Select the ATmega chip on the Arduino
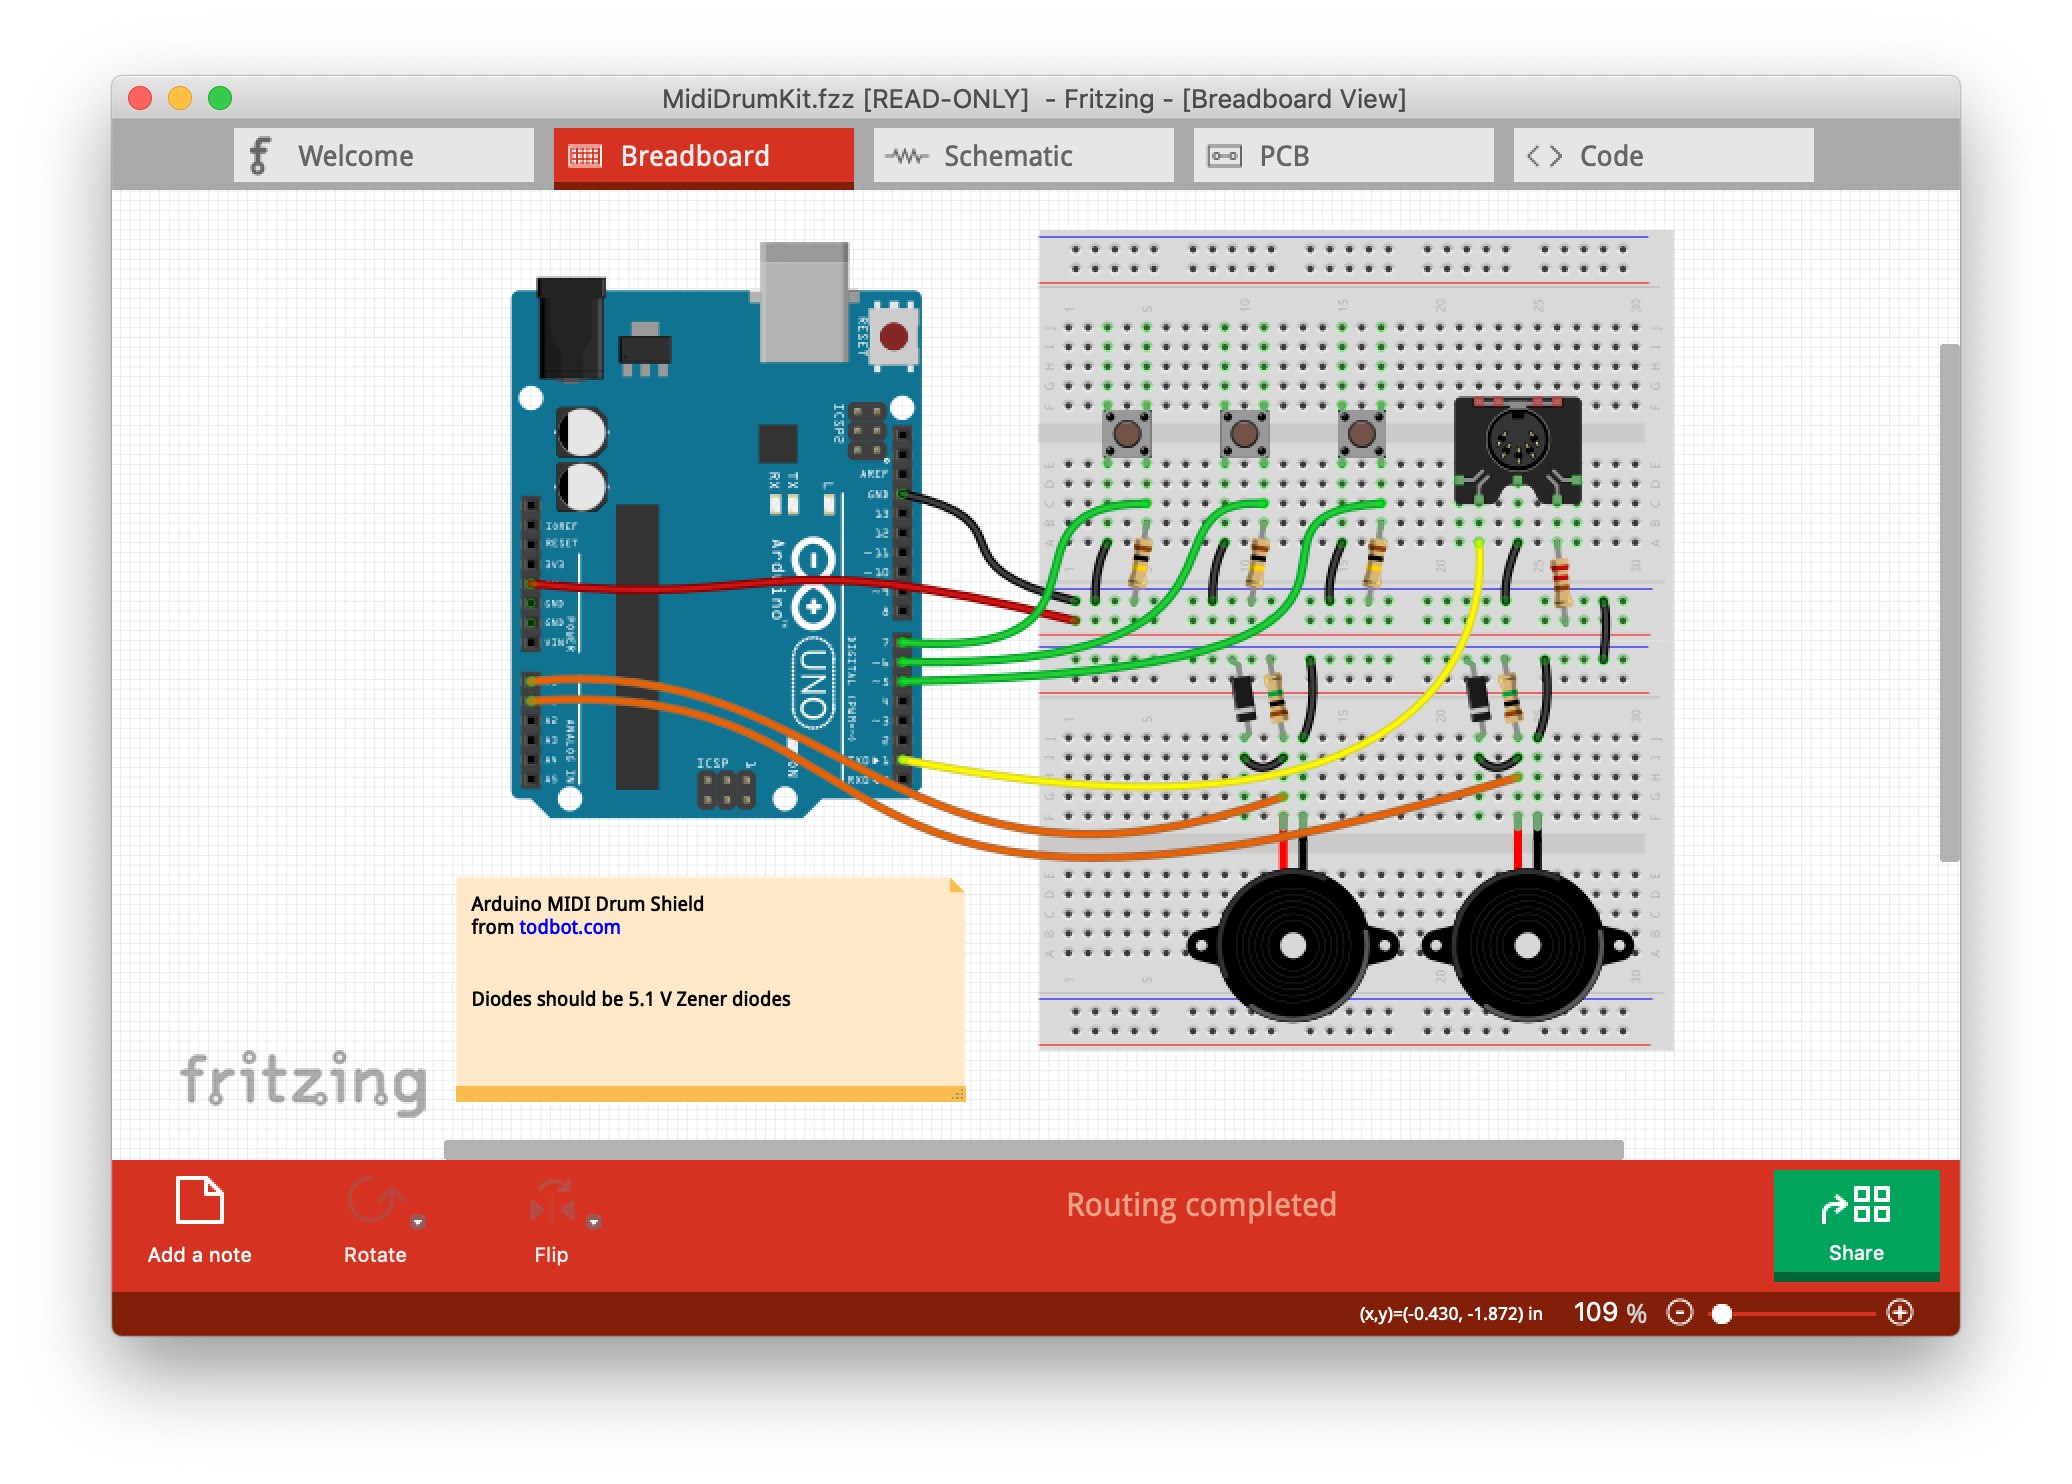This screenshot has width=2072, height=1484. 637,647
